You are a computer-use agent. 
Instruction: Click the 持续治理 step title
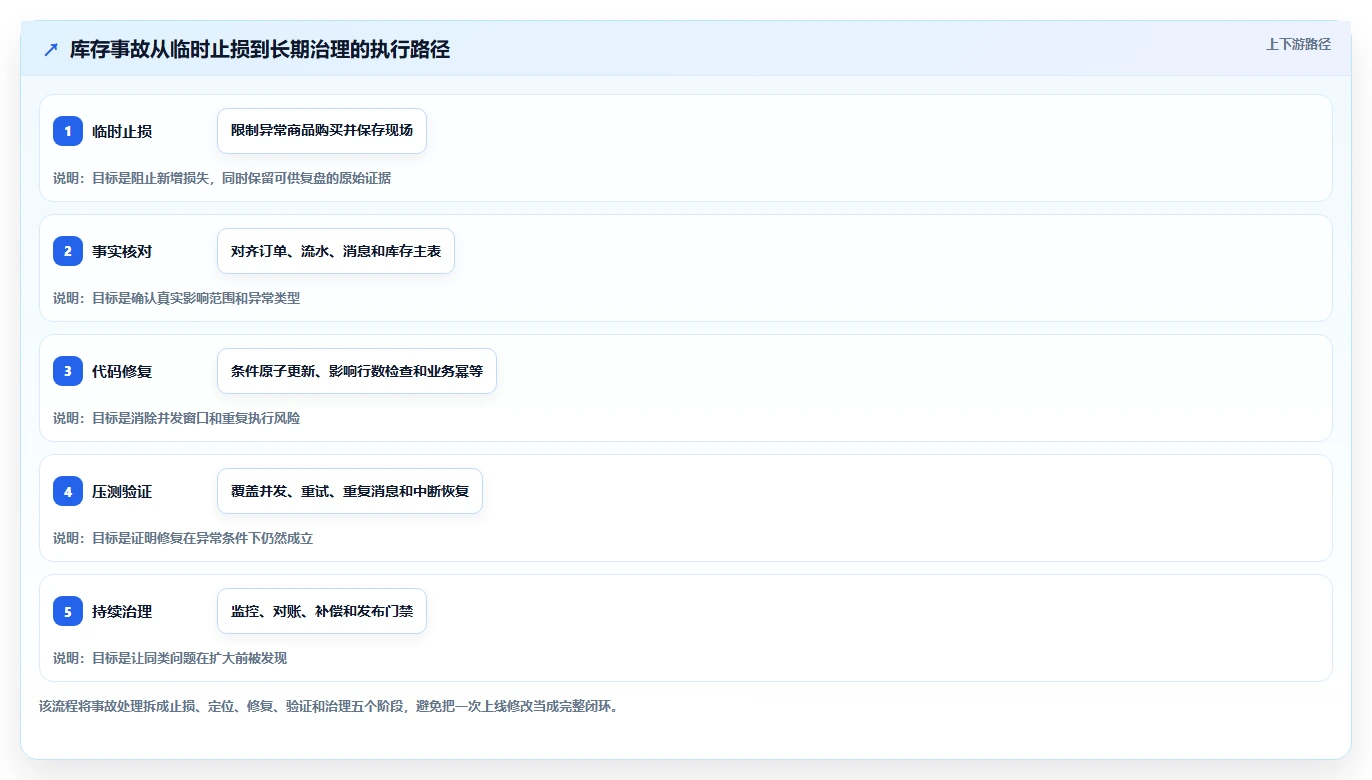click(x=122, y=611)
